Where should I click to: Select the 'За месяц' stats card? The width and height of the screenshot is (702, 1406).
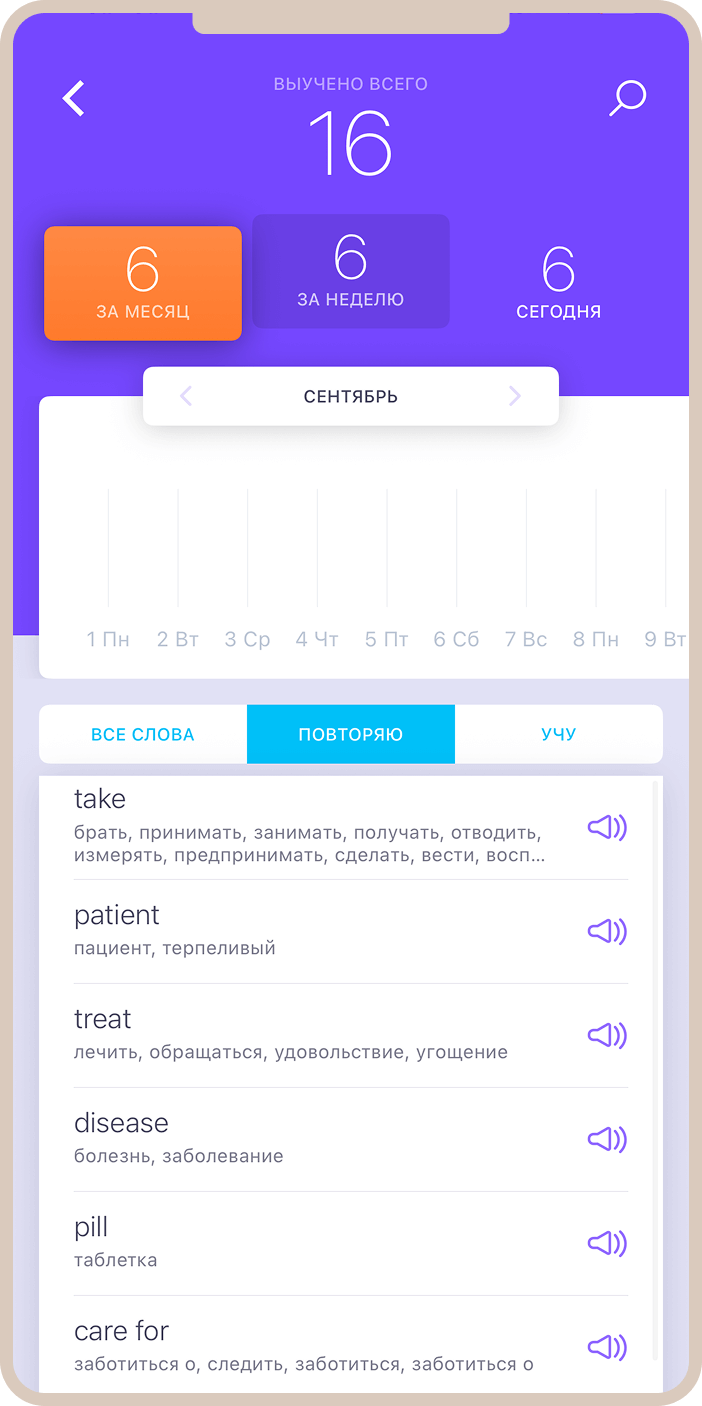[x=143, y=283]
